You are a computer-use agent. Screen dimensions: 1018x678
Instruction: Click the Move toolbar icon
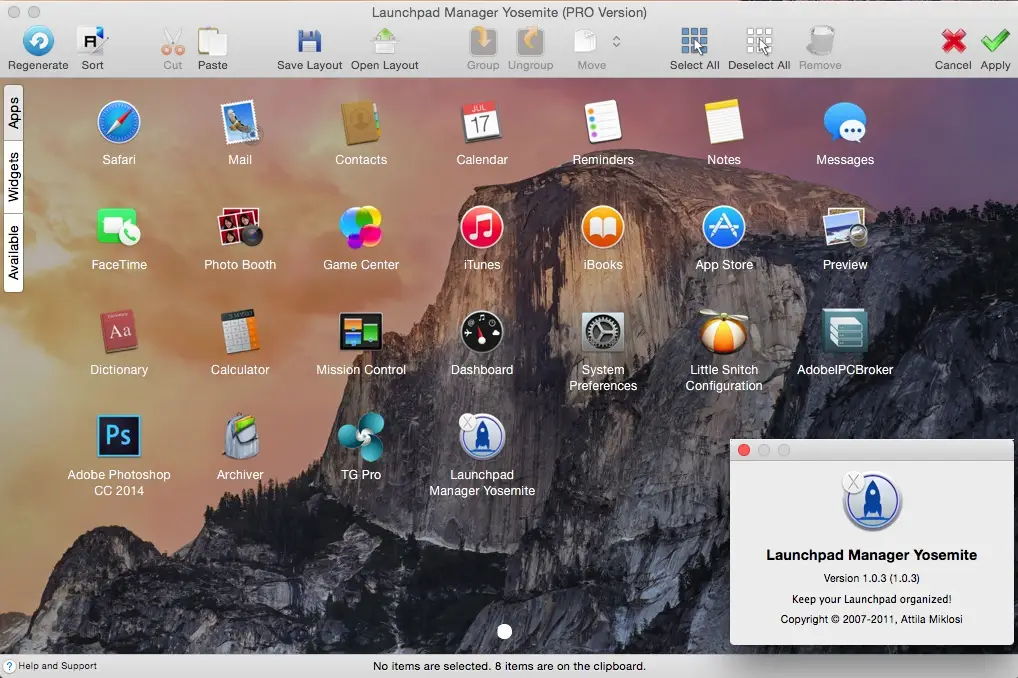[585, 42]
